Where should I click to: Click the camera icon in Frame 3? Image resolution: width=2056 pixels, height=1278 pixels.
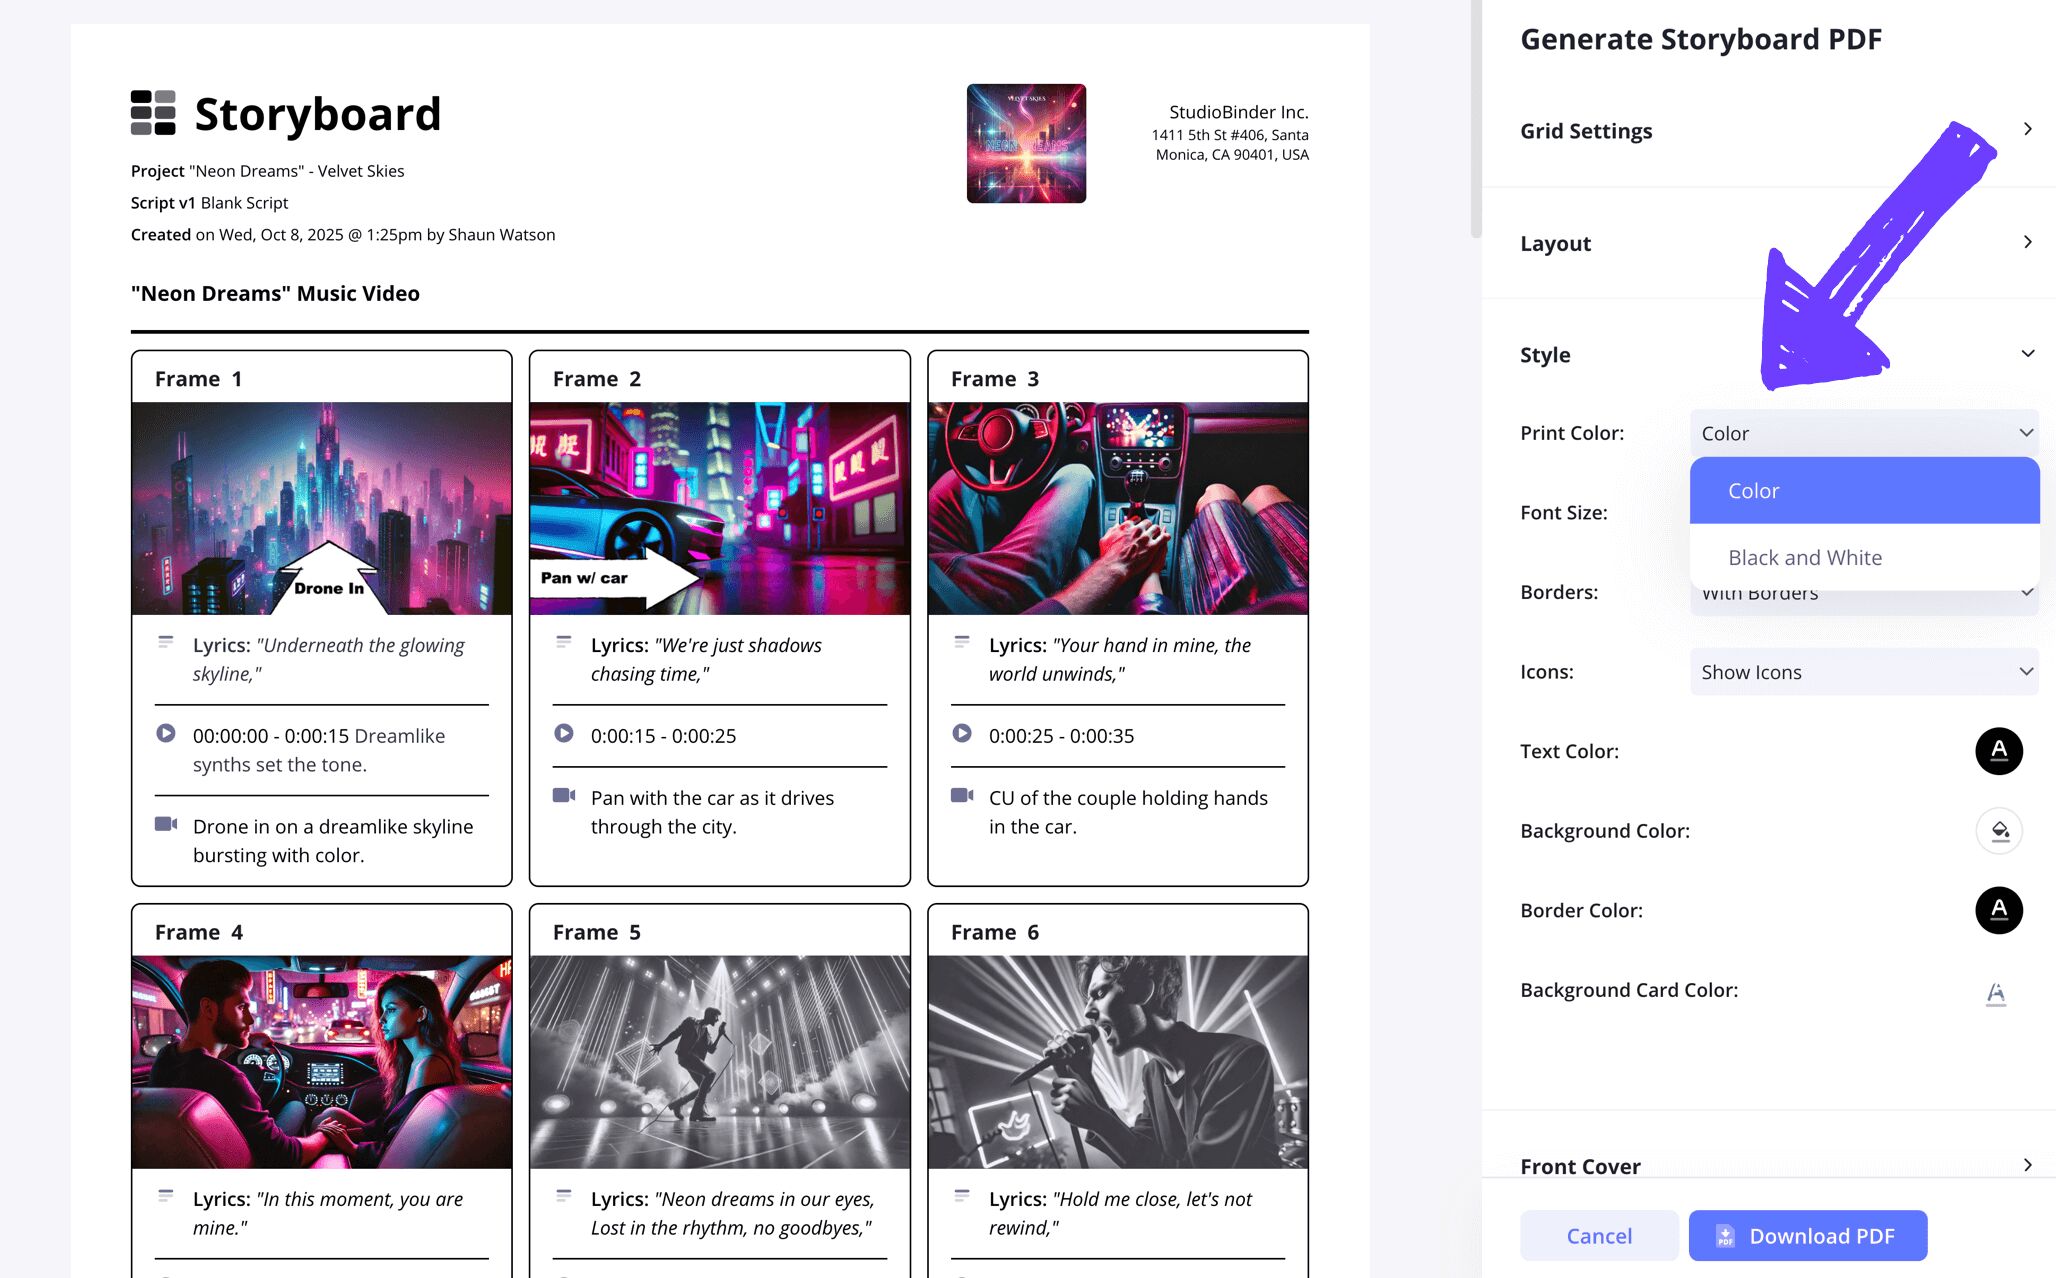(962, 795)
